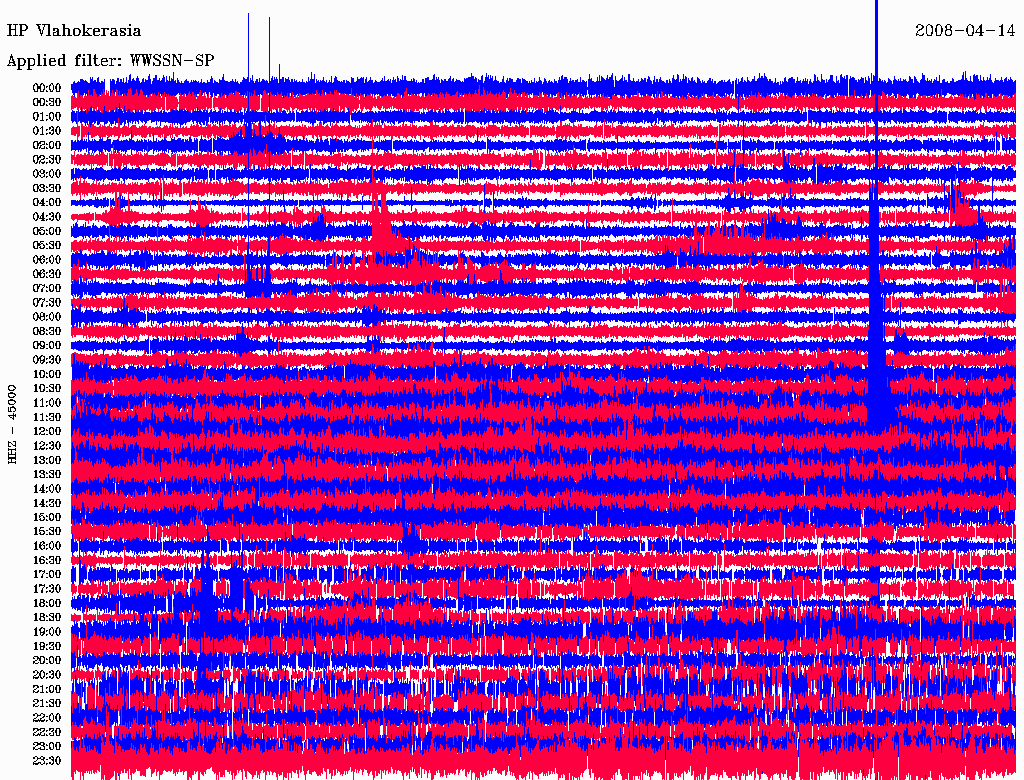The width and height of the screenshot is (1024, 780).
Task: Click the 22:30 time label
Action: coord(47,732)
